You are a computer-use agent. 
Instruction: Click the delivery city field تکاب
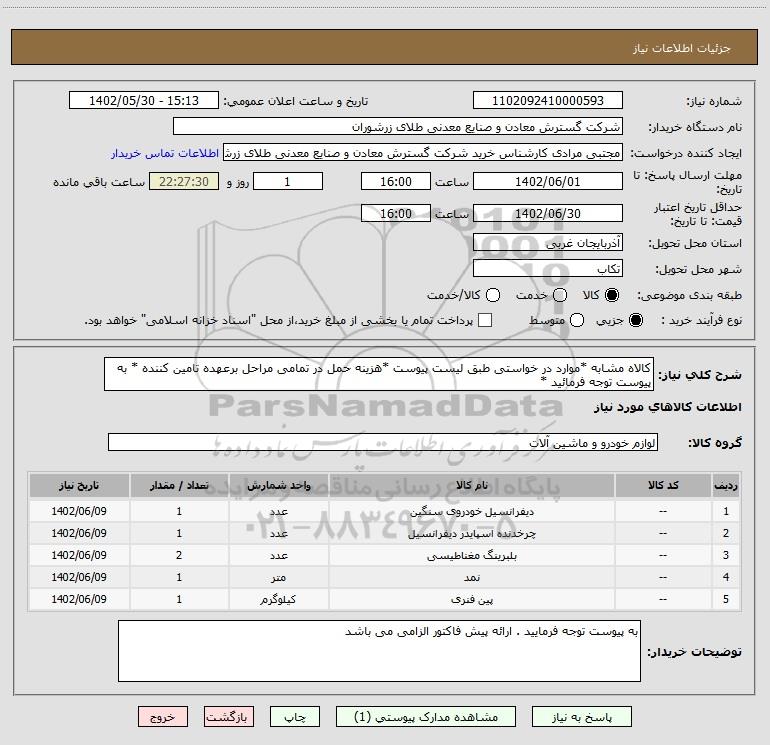click(x=548, y=269)
